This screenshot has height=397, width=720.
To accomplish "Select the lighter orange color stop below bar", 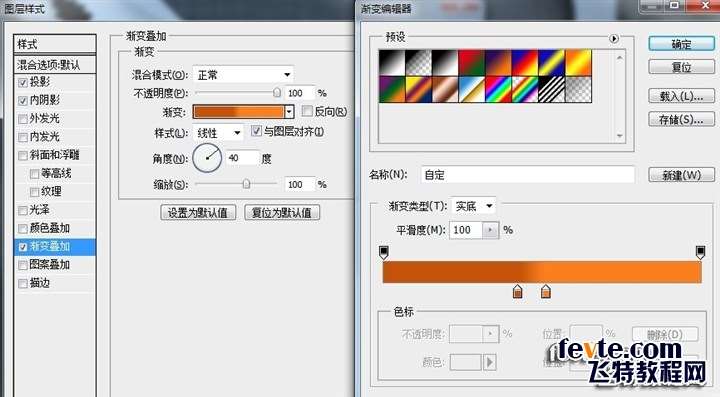I will pyautogui.click(x=546, y=291).
